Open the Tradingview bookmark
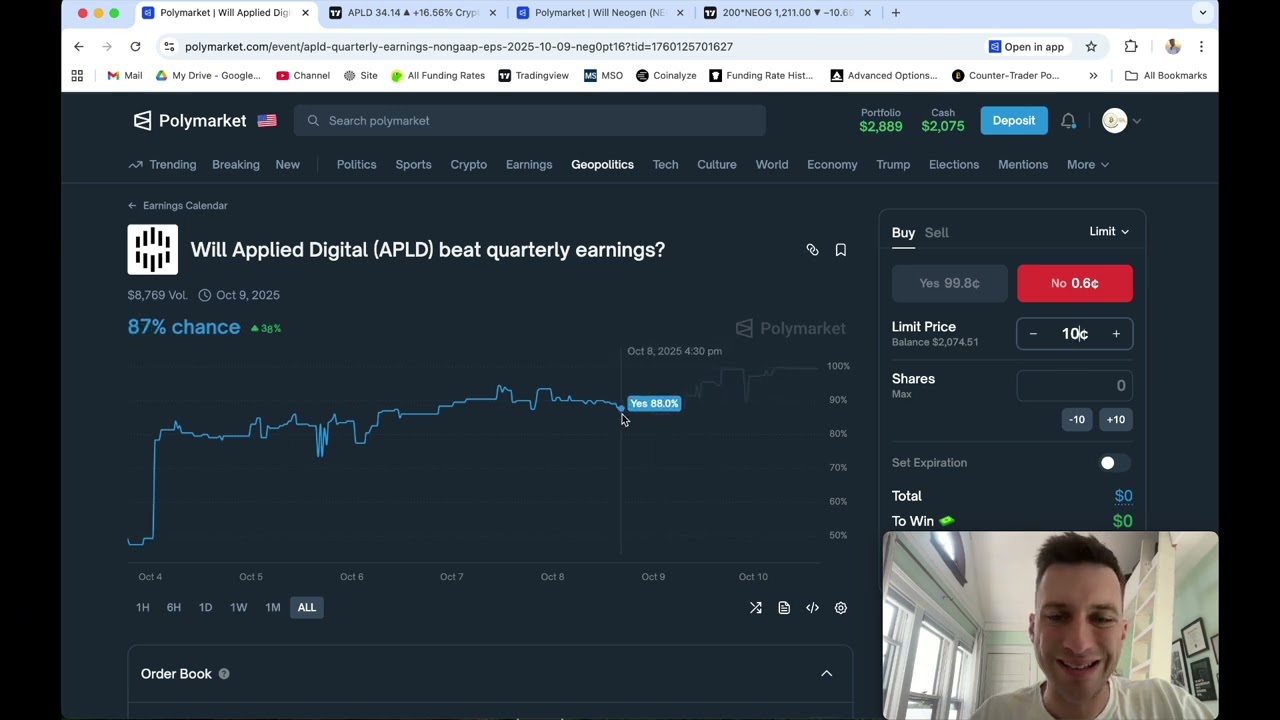 point(533,75)
